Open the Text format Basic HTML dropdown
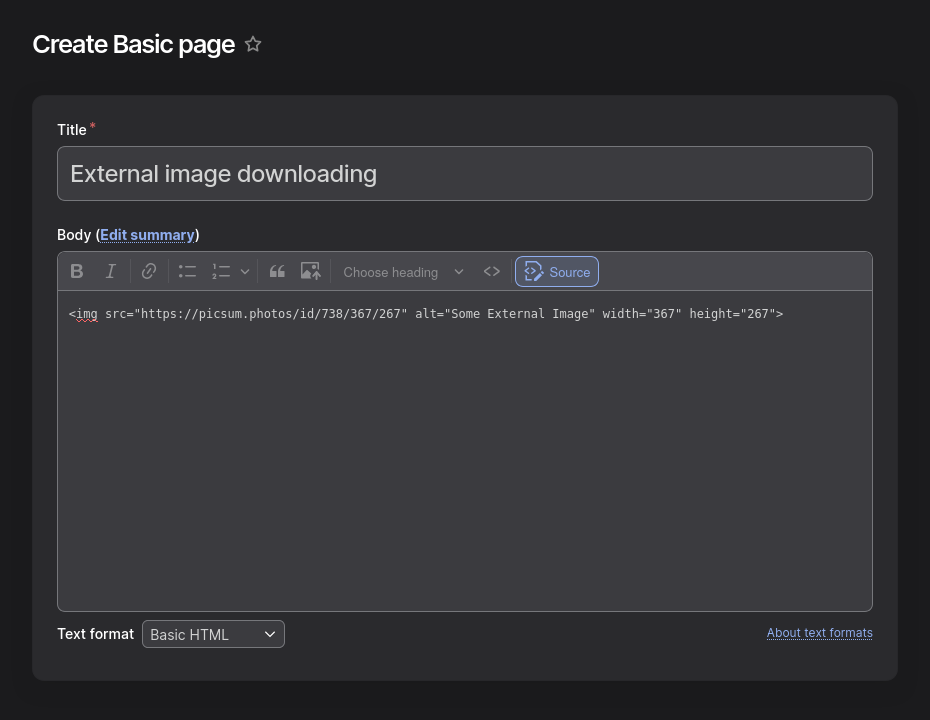This screenshot has width=930, height=720. (214, 634)
